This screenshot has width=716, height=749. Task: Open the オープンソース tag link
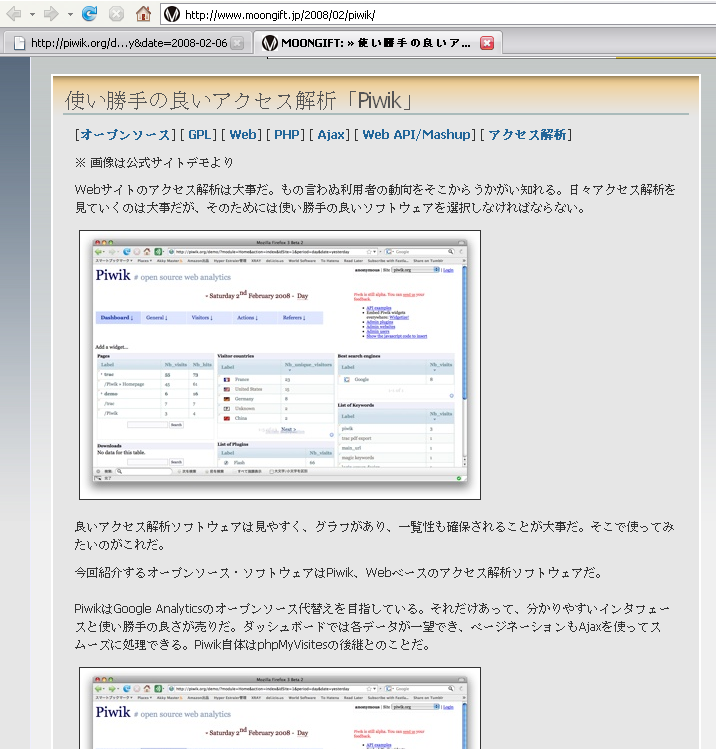coord(125,135)
